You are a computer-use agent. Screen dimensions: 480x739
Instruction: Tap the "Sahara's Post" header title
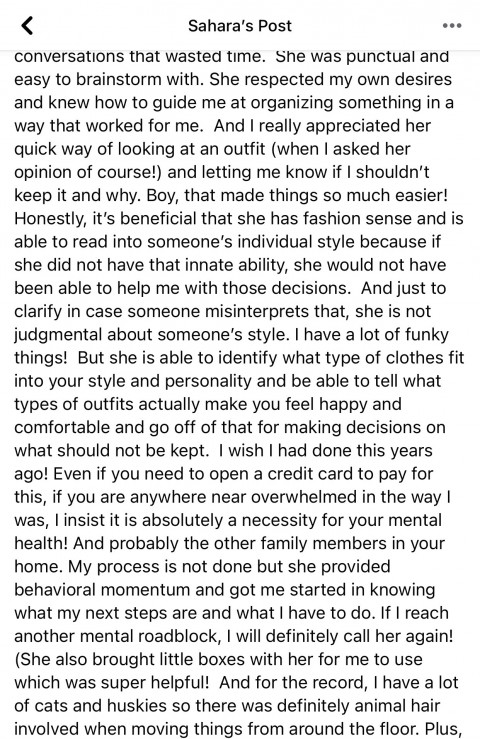point(240,25)
